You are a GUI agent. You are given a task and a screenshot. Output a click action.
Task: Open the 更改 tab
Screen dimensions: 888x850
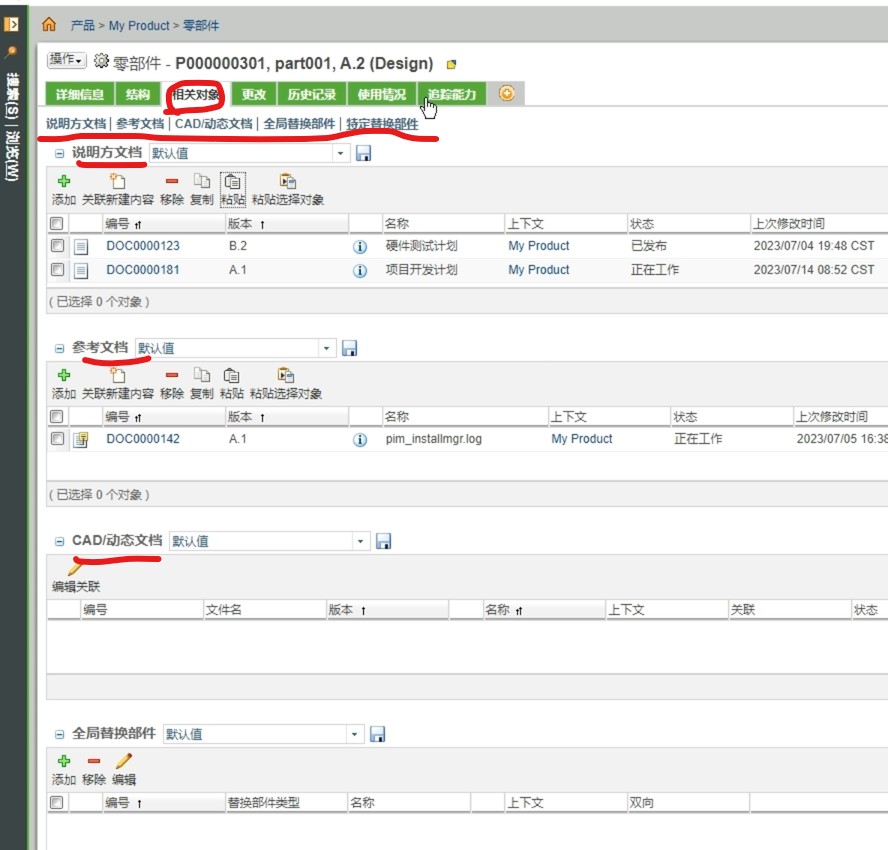tap(253, 94)
